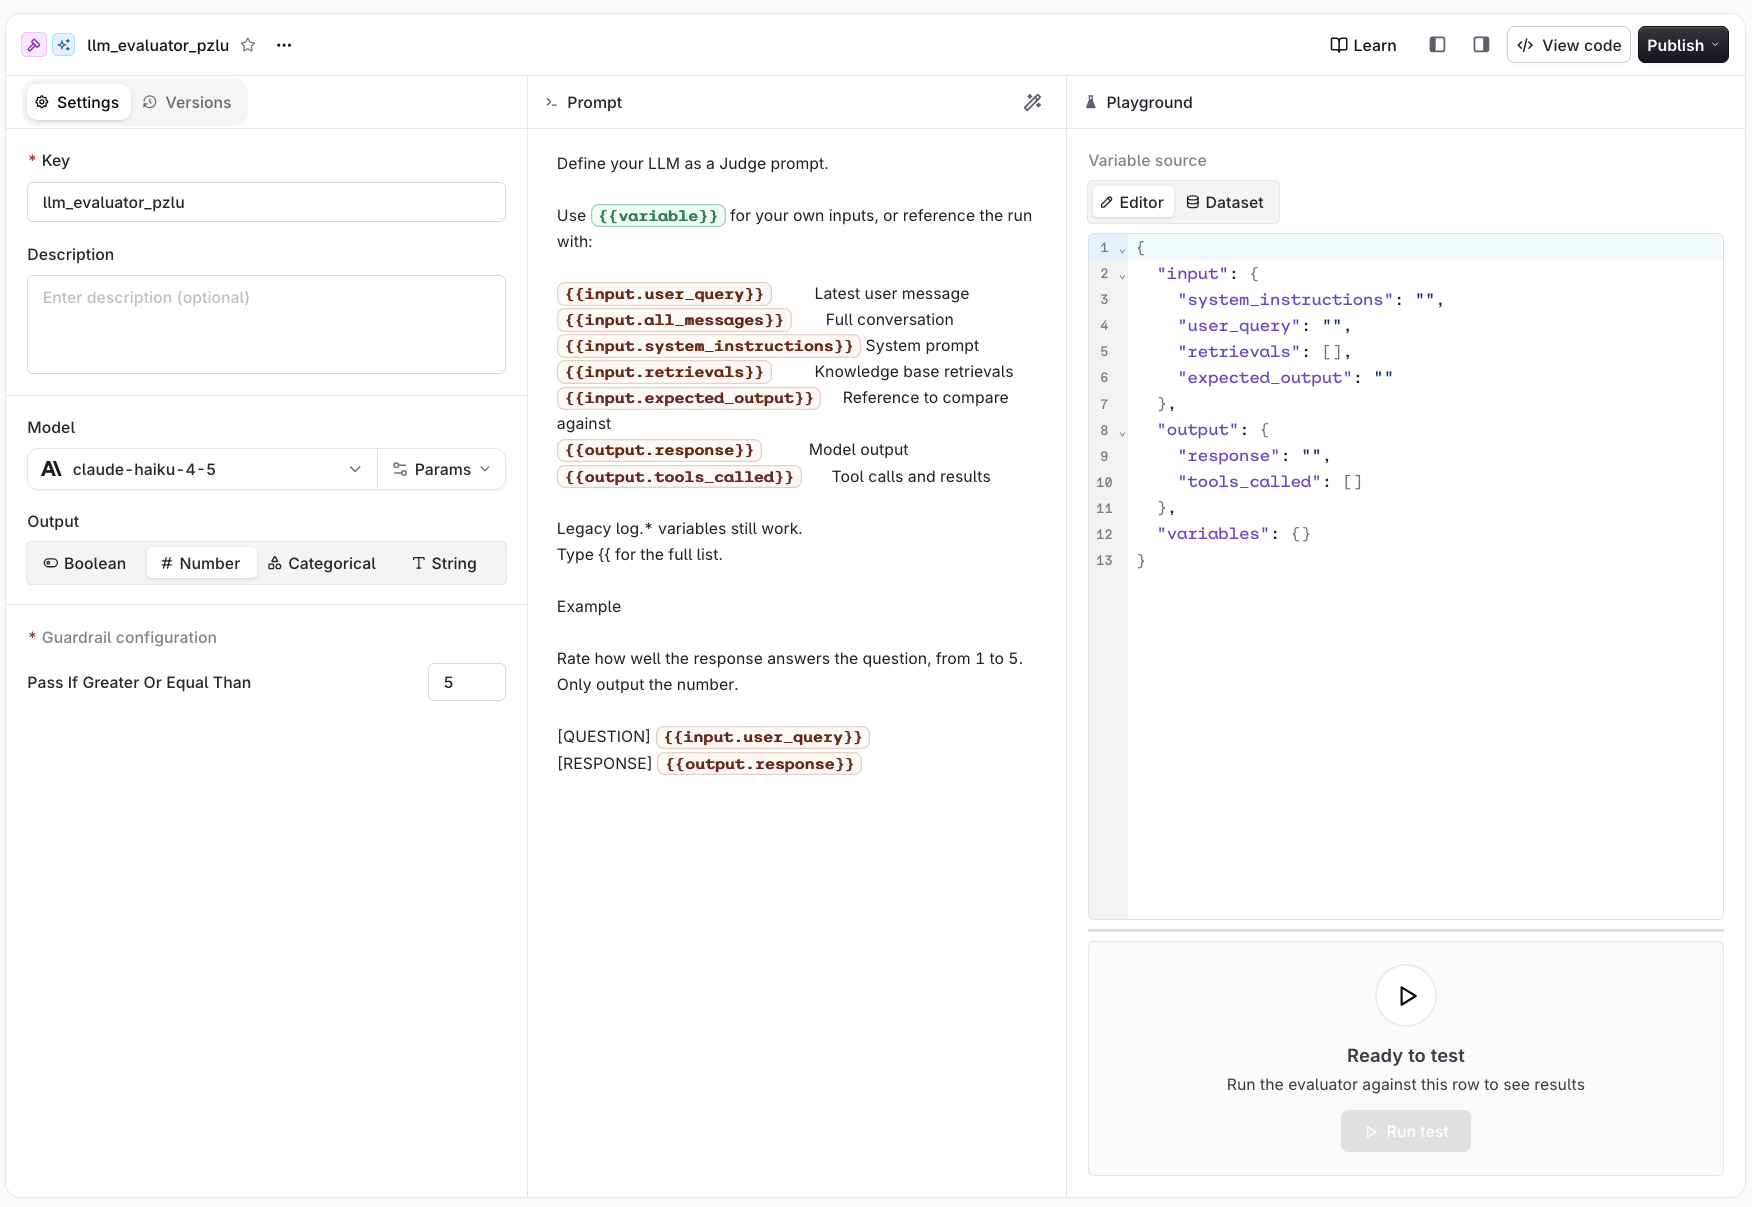
Task: Open the claude-haiku-4-5 model dropdown
Action: (x=202, y=469)
